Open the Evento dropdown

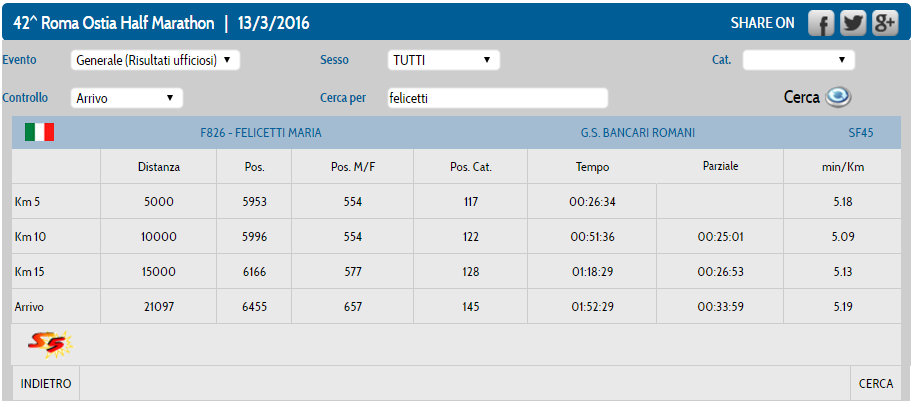[x=156, y=60]
